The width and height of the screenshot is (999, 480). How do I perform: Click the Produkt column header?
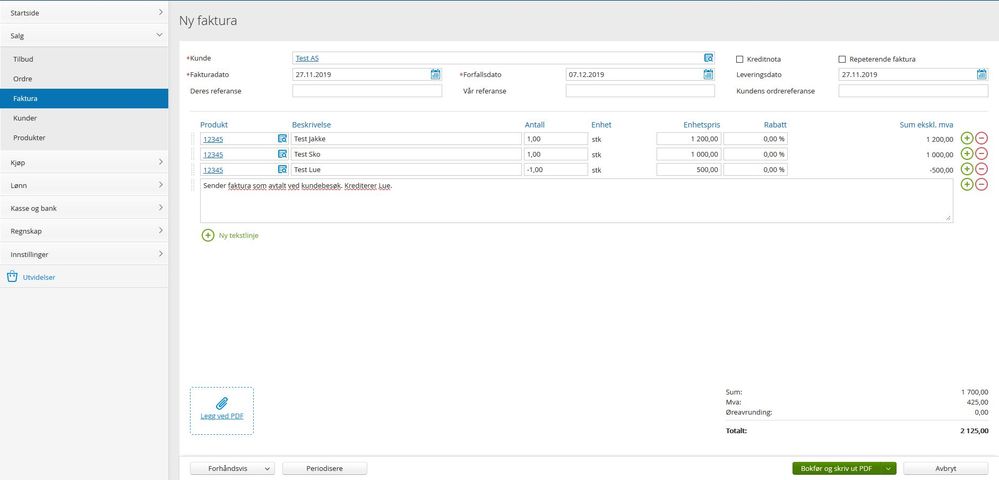coord(213,125)
